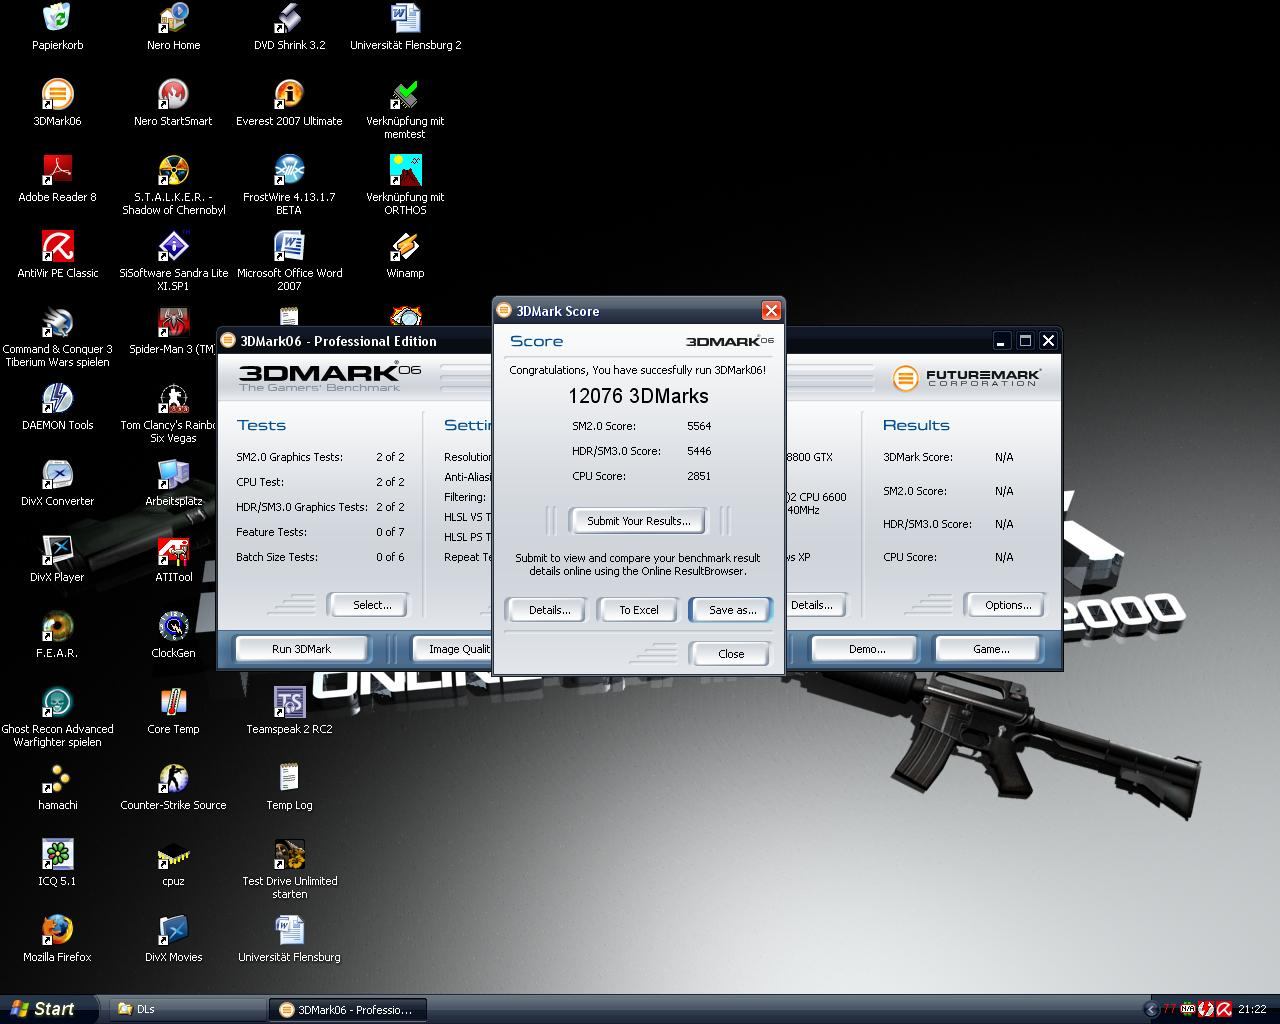The image size is (1280, 1024).
Task: Launch S.T.A.L.K.E.R. Shadow of Chernobyl
Action: pos(173,170)
